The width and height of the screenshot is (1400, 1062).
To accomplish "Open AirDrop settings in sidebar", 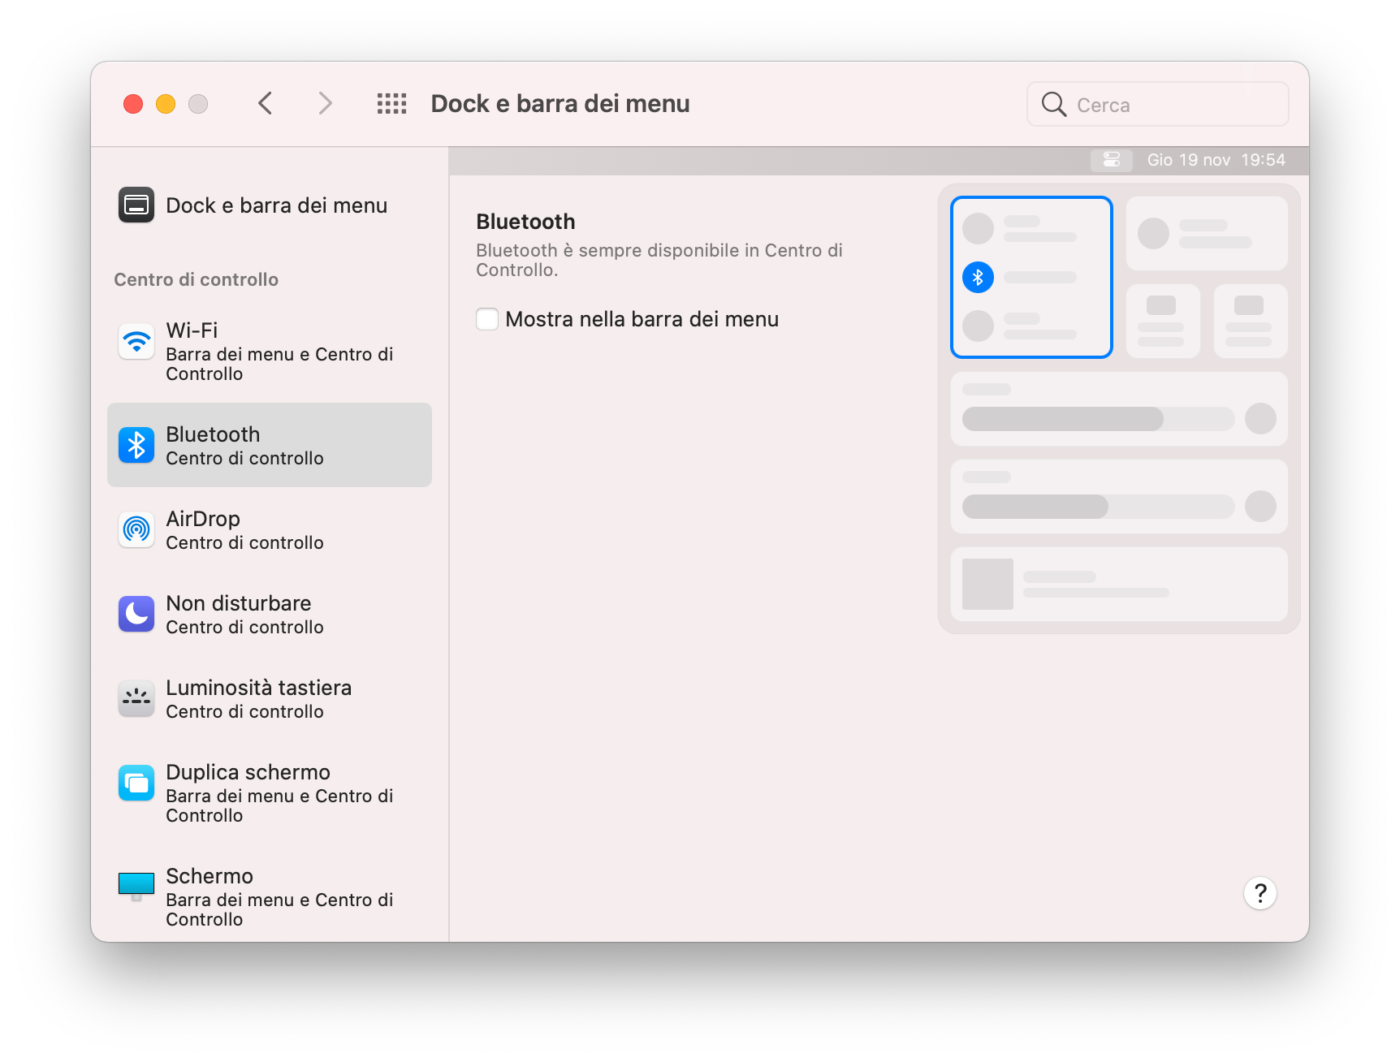I will click(x=270, y=530).
